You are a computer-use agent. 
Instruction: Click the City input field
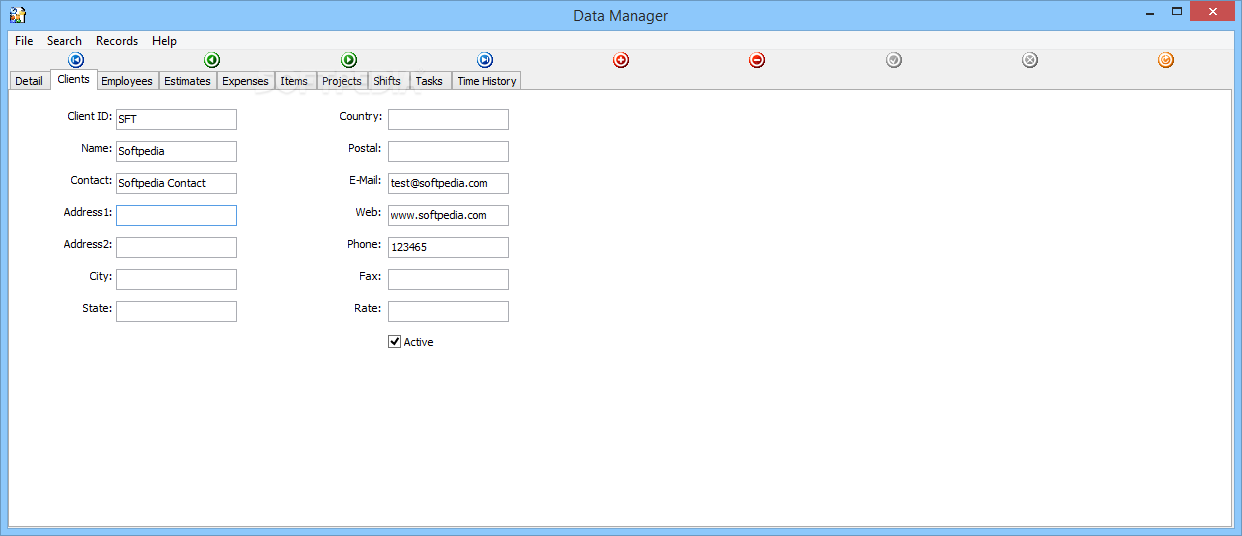pos(176,279)
